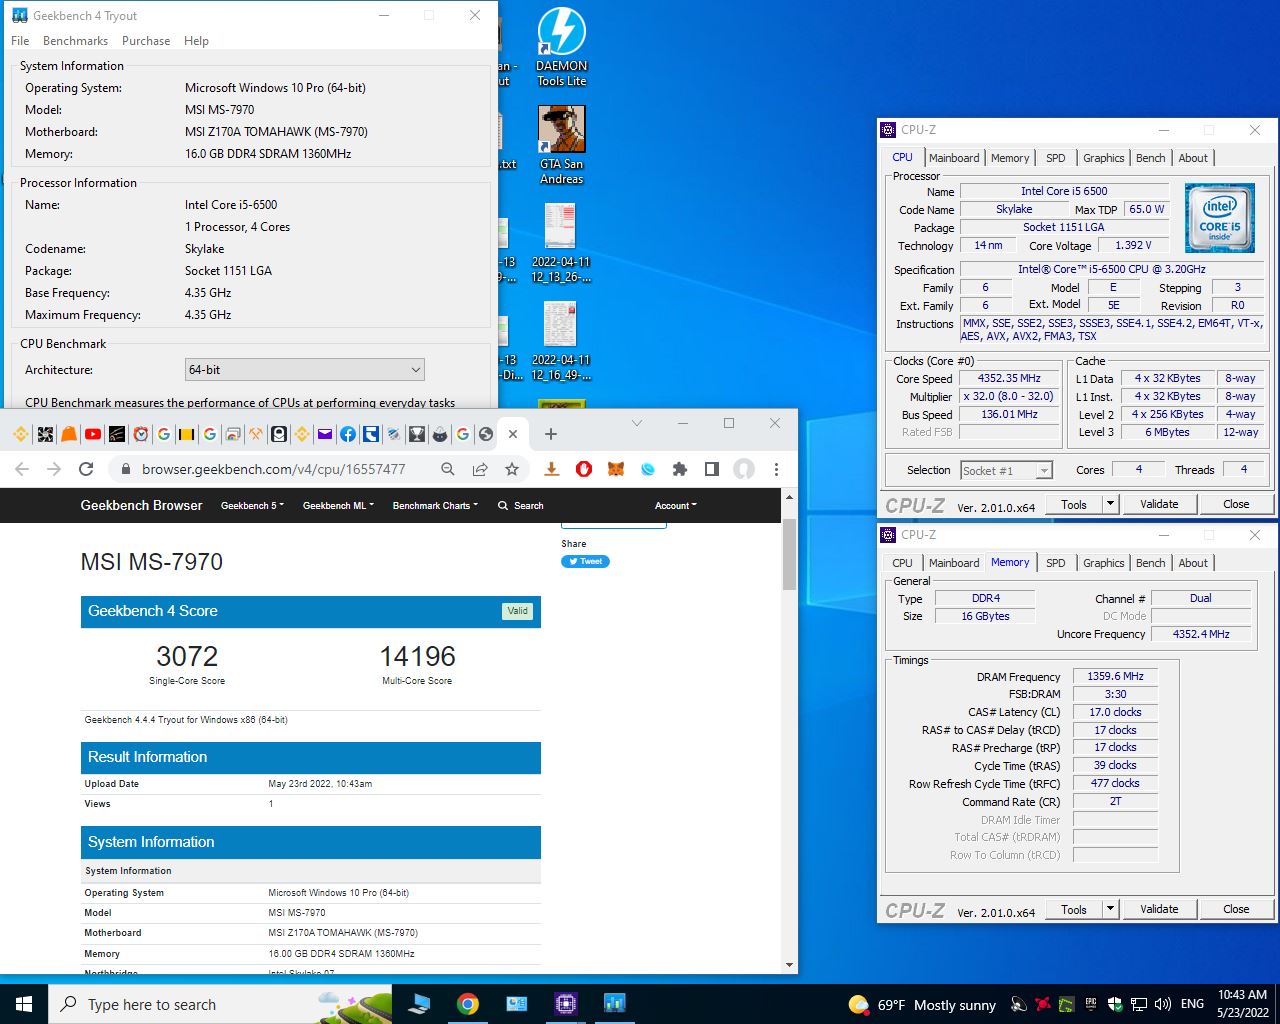Open the MetaMask fox extension
This screenshot has width=1280, height=1024.
coord(616,469)
